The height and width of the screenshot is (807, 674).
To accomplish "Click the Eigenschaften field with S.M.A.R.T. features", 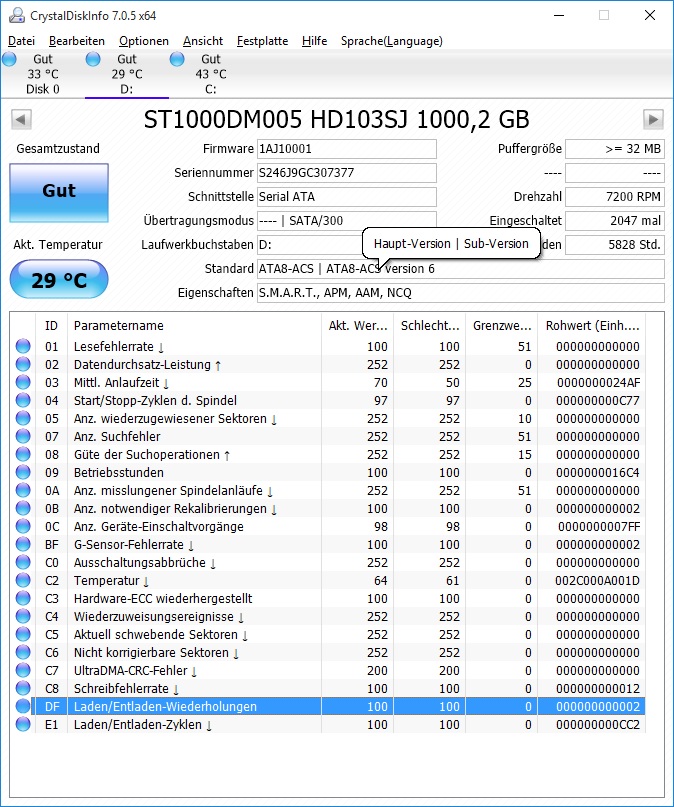I will [x=460, y=293].
